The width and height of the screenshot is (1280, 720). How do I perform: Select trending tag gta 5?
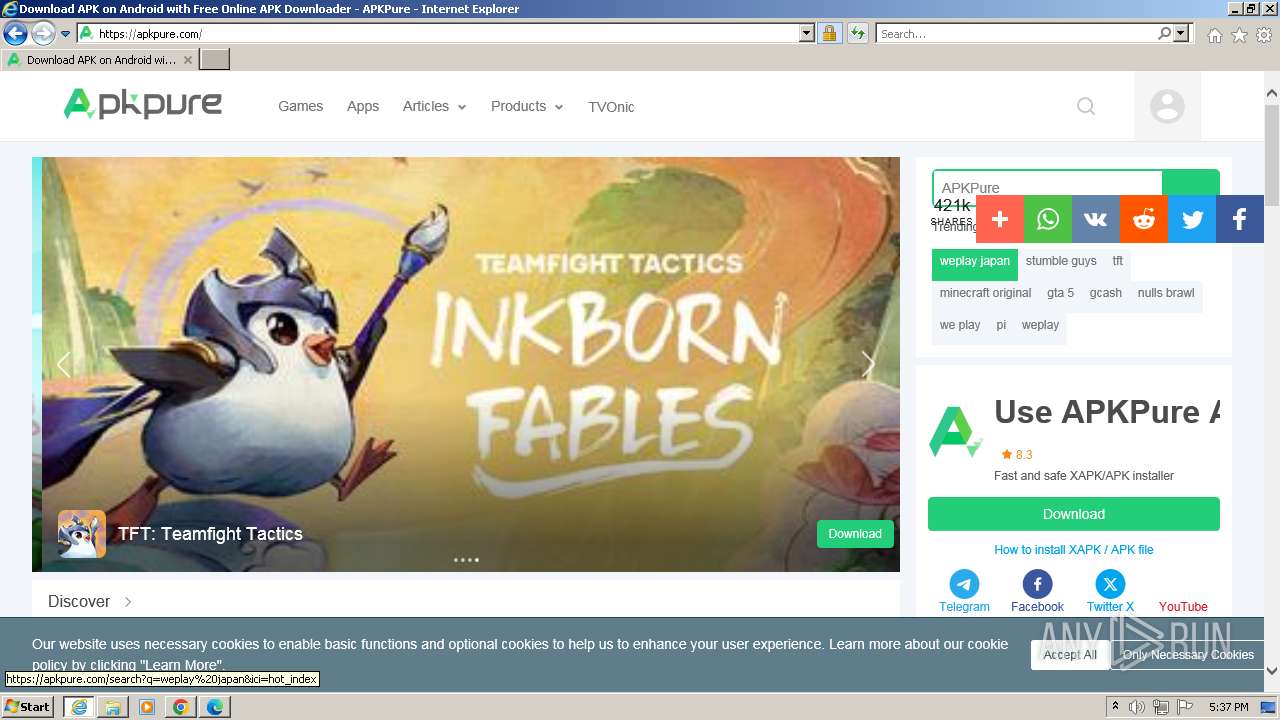tap(1060, 294)
